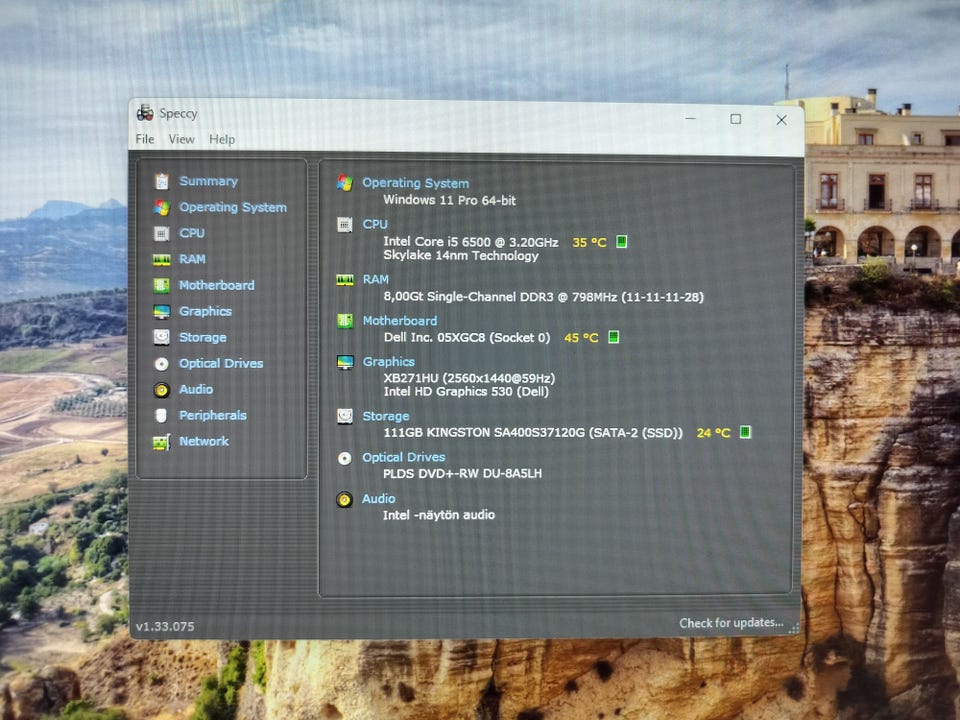Viewport: 960px width, 720px height.
Task: Click the Network icon in sidebar
Action: click(162, 442)
